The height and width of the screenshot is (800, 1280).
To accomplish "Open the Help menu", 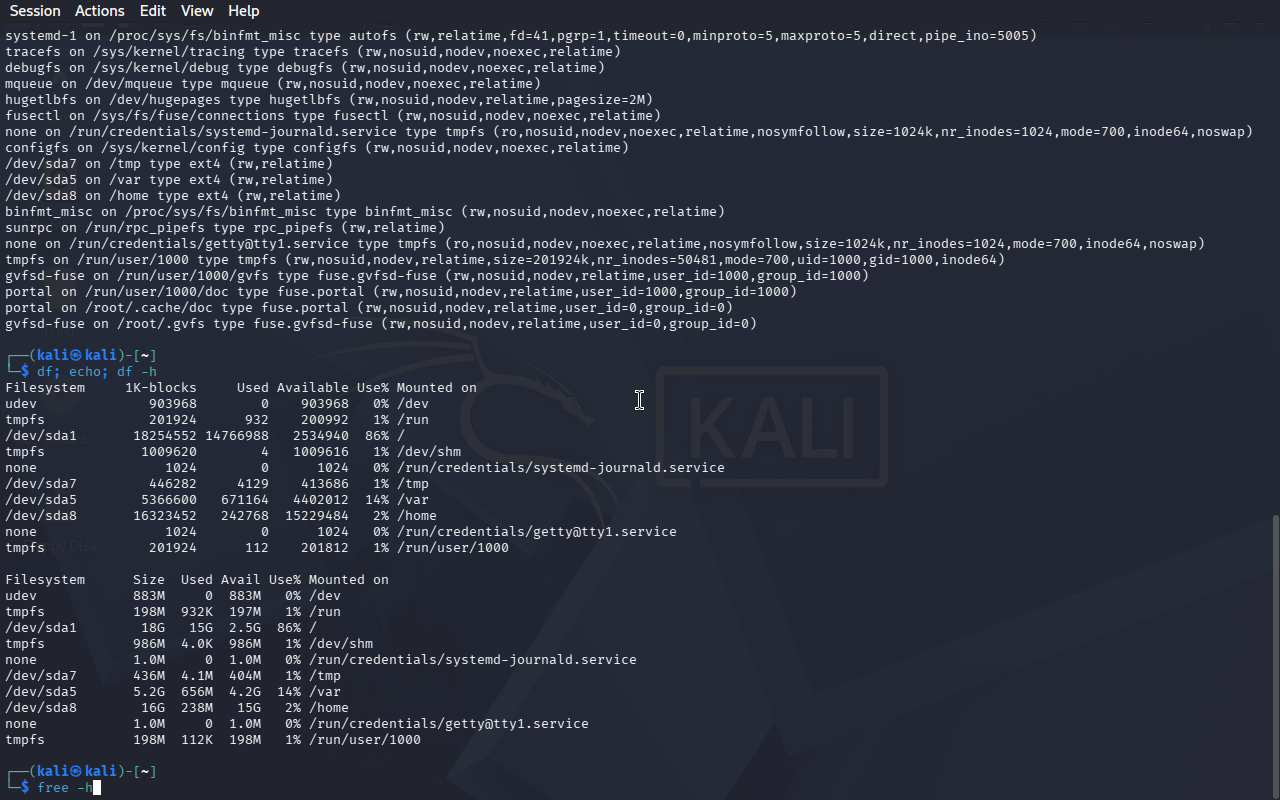I will coord(244,11).
